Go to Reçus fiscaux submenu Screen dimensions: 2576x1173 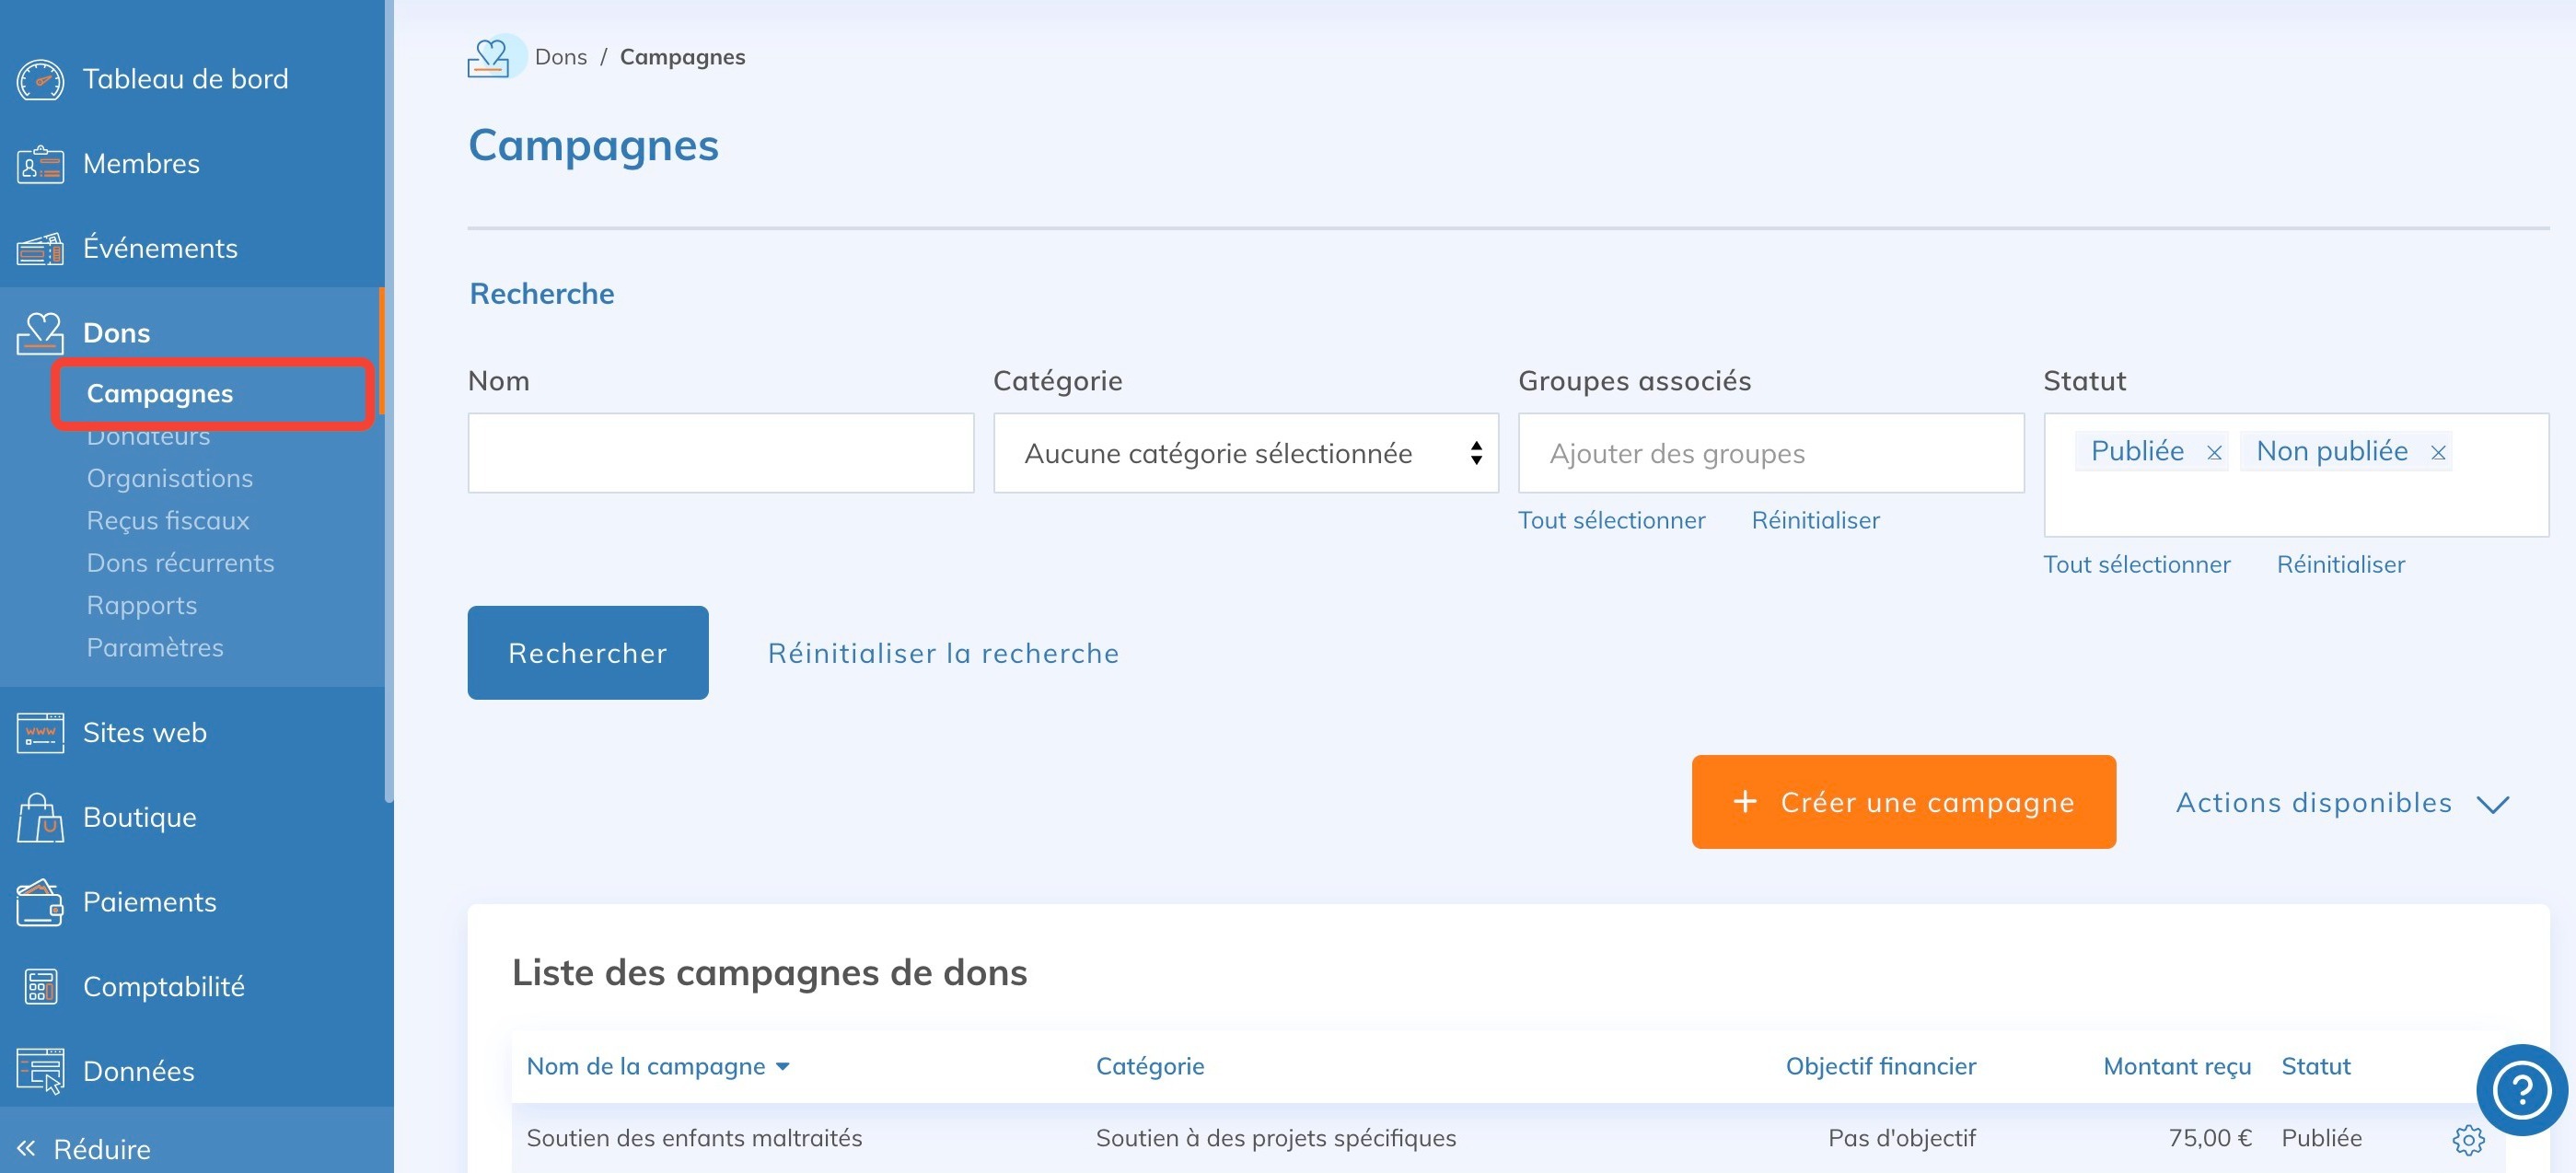click(167, 520)
